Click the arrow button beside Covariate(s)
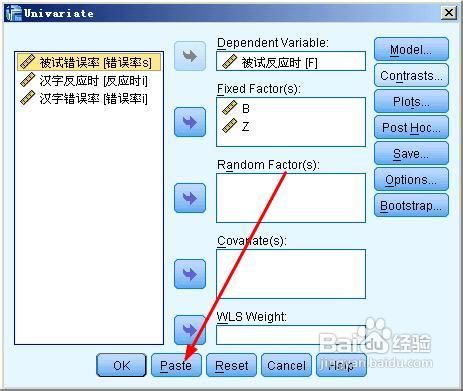 [x=190, y=274]
